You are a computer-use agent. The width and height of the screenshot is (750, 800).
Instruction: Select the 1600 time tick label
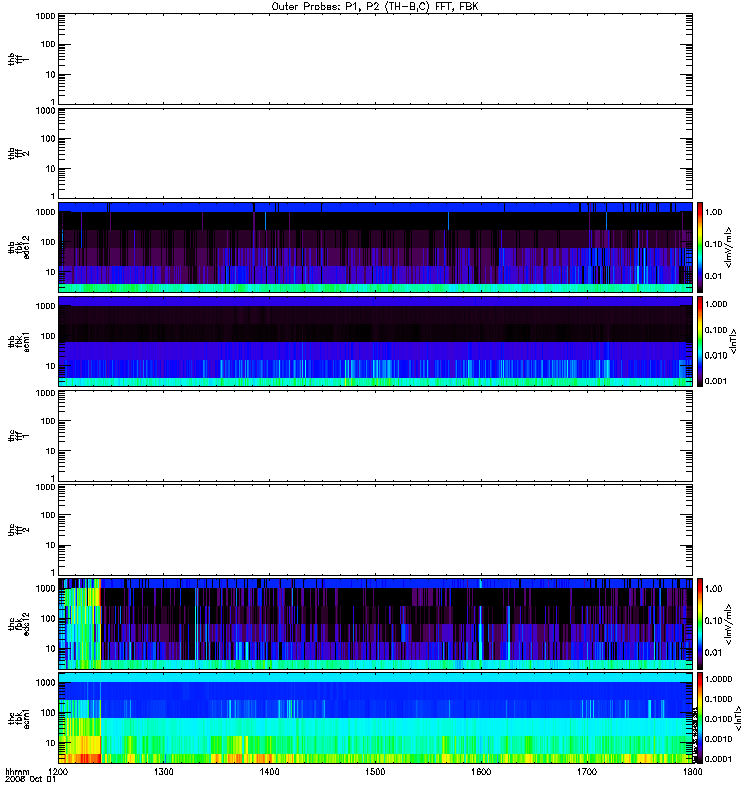(x=481, y=772)
